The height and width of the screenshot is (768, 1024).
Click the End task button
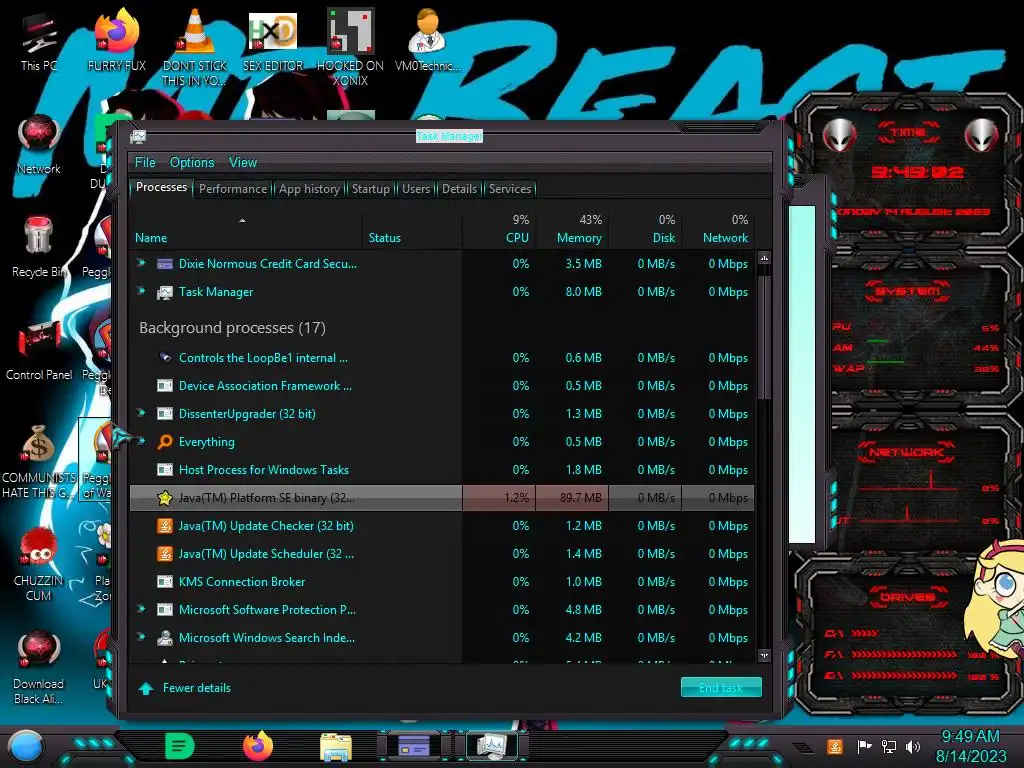tap(721, 688)
